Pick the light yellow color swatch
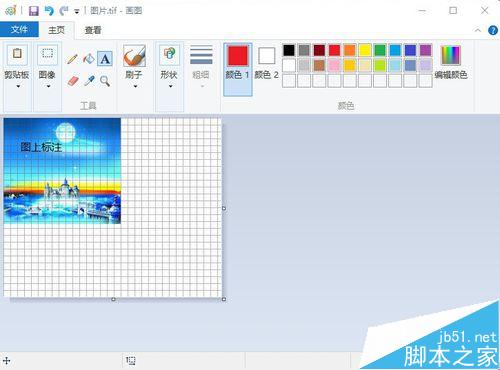500x370 pixels. click(365, 65)
